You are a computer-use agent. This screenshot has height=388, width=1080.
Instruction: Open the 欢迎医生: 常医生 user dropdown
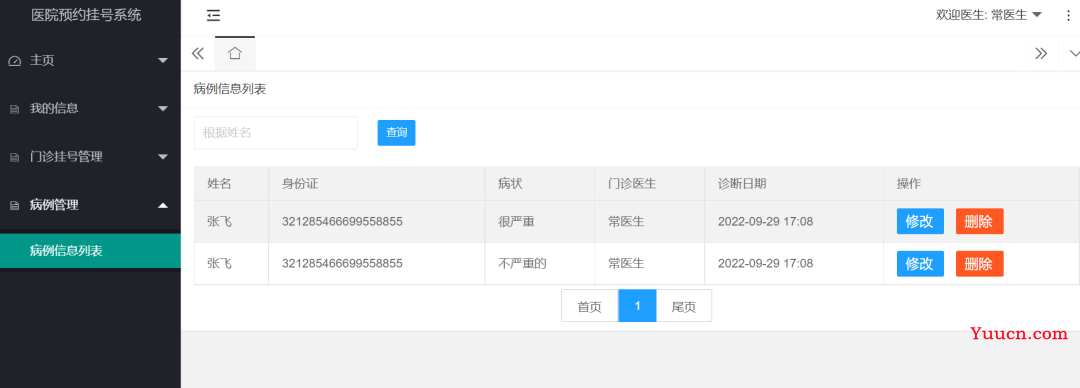(x=988, y=15)
